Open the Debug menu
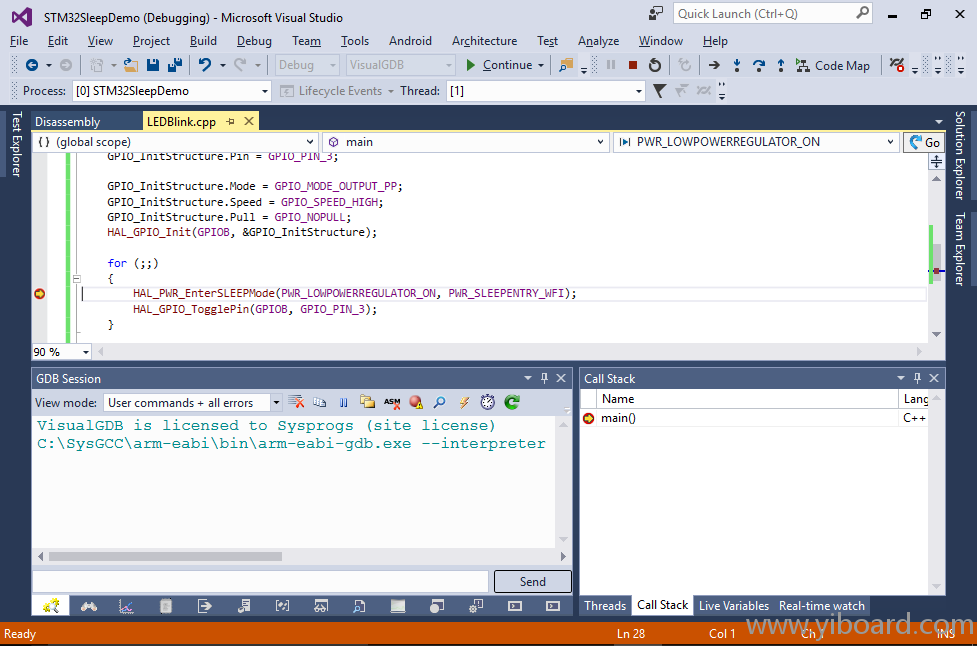 [254, 41]
